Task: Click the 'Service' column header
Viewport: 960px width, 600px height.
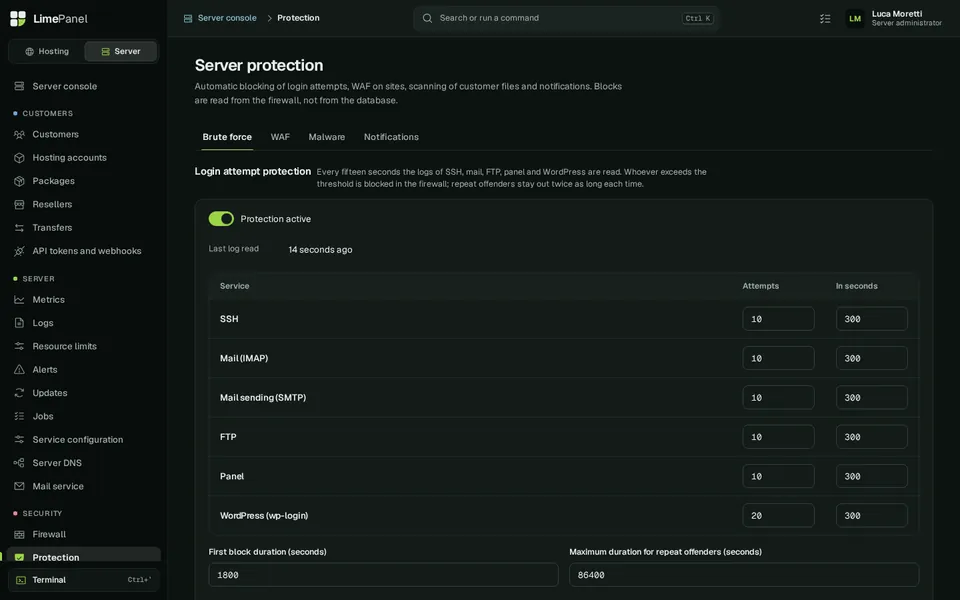Action: [x=234, y=286]
